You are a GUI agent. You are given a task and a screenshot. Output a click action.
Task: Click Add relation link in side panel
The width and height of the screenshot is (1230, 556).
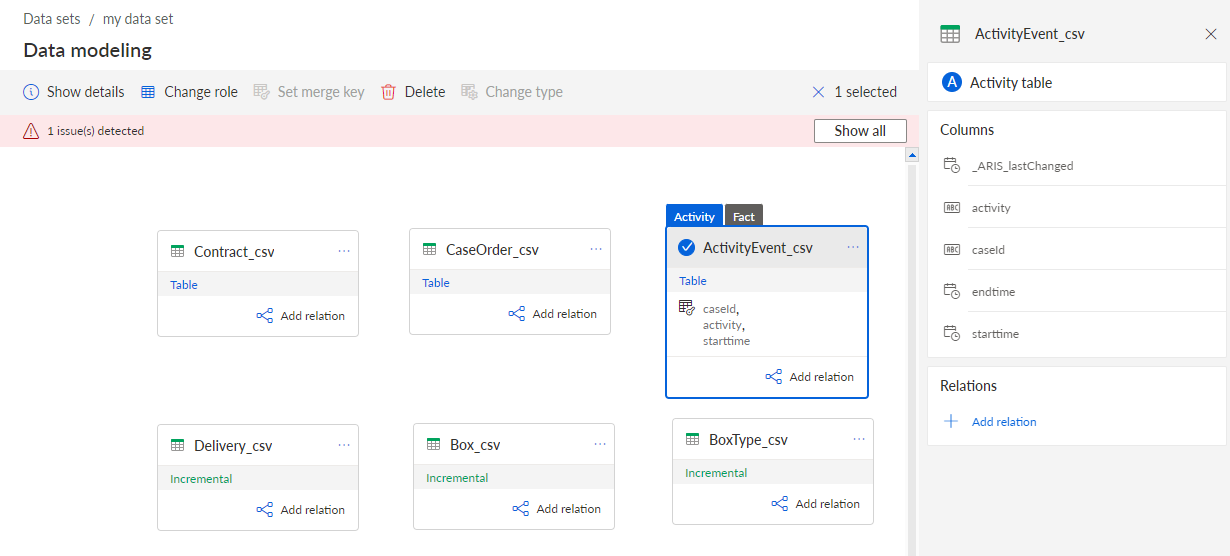[x=1004, y=422]
